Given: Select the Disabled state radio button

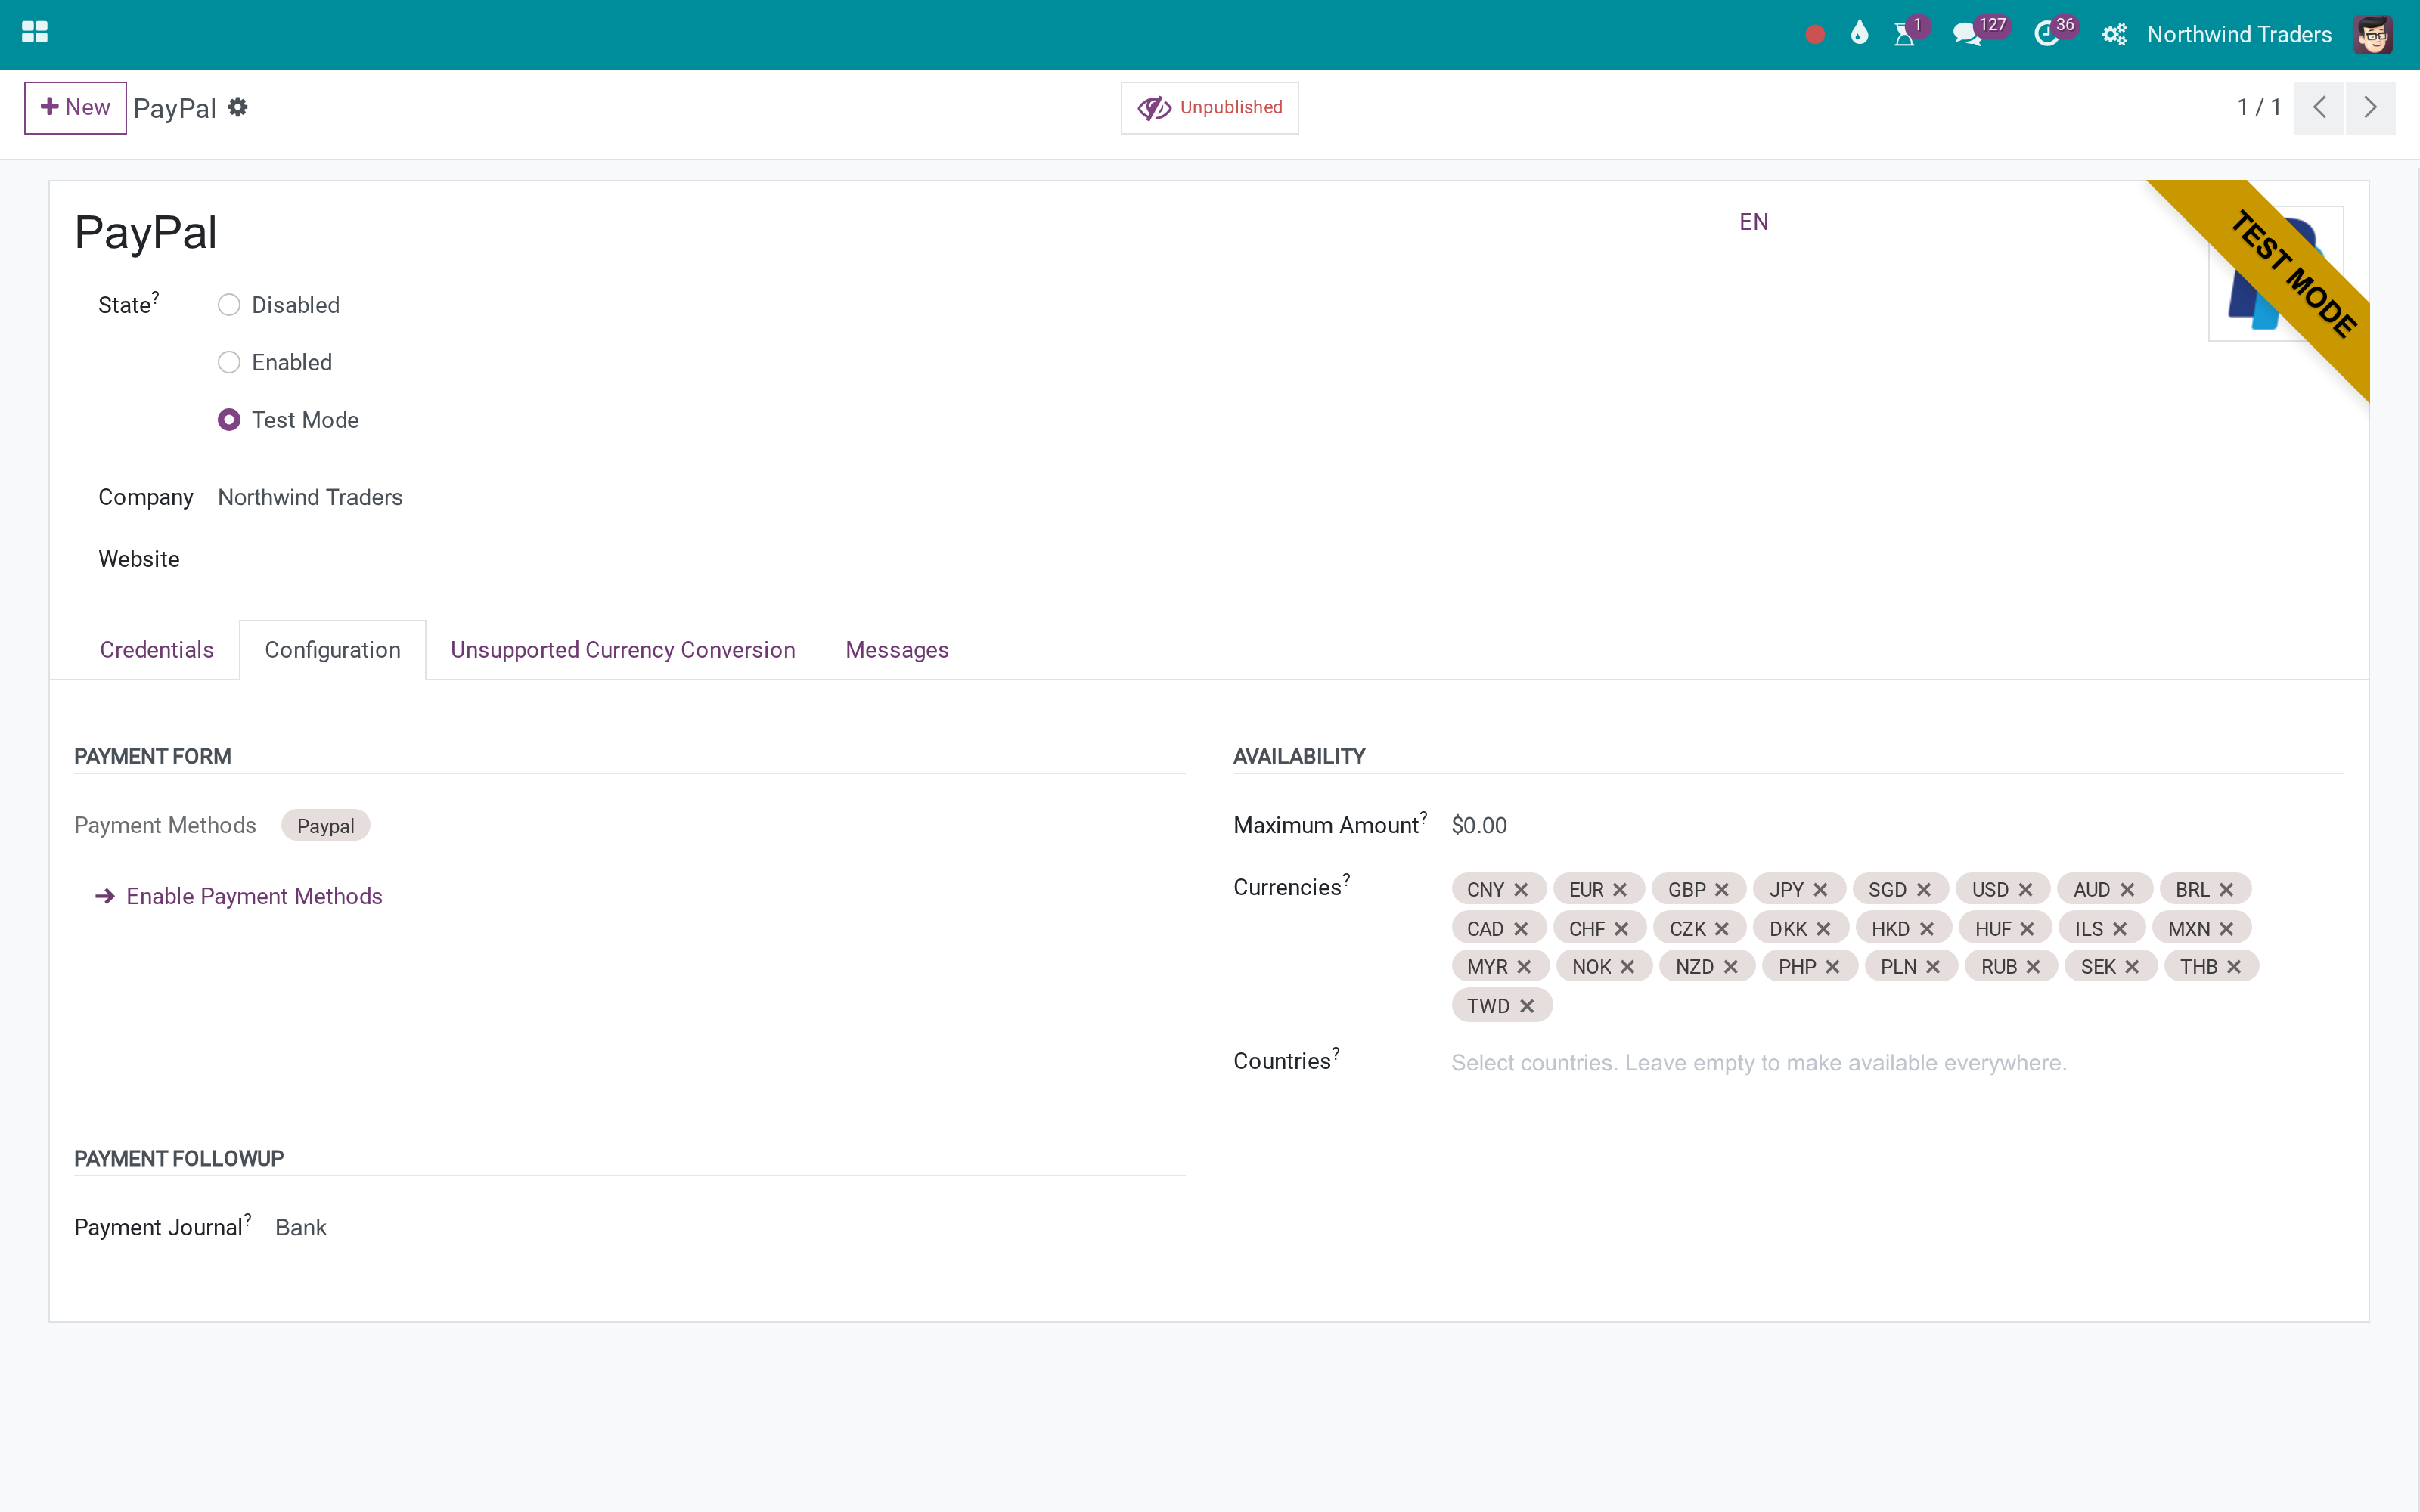Looking at the screenshot, I should (x=229, y=305).
